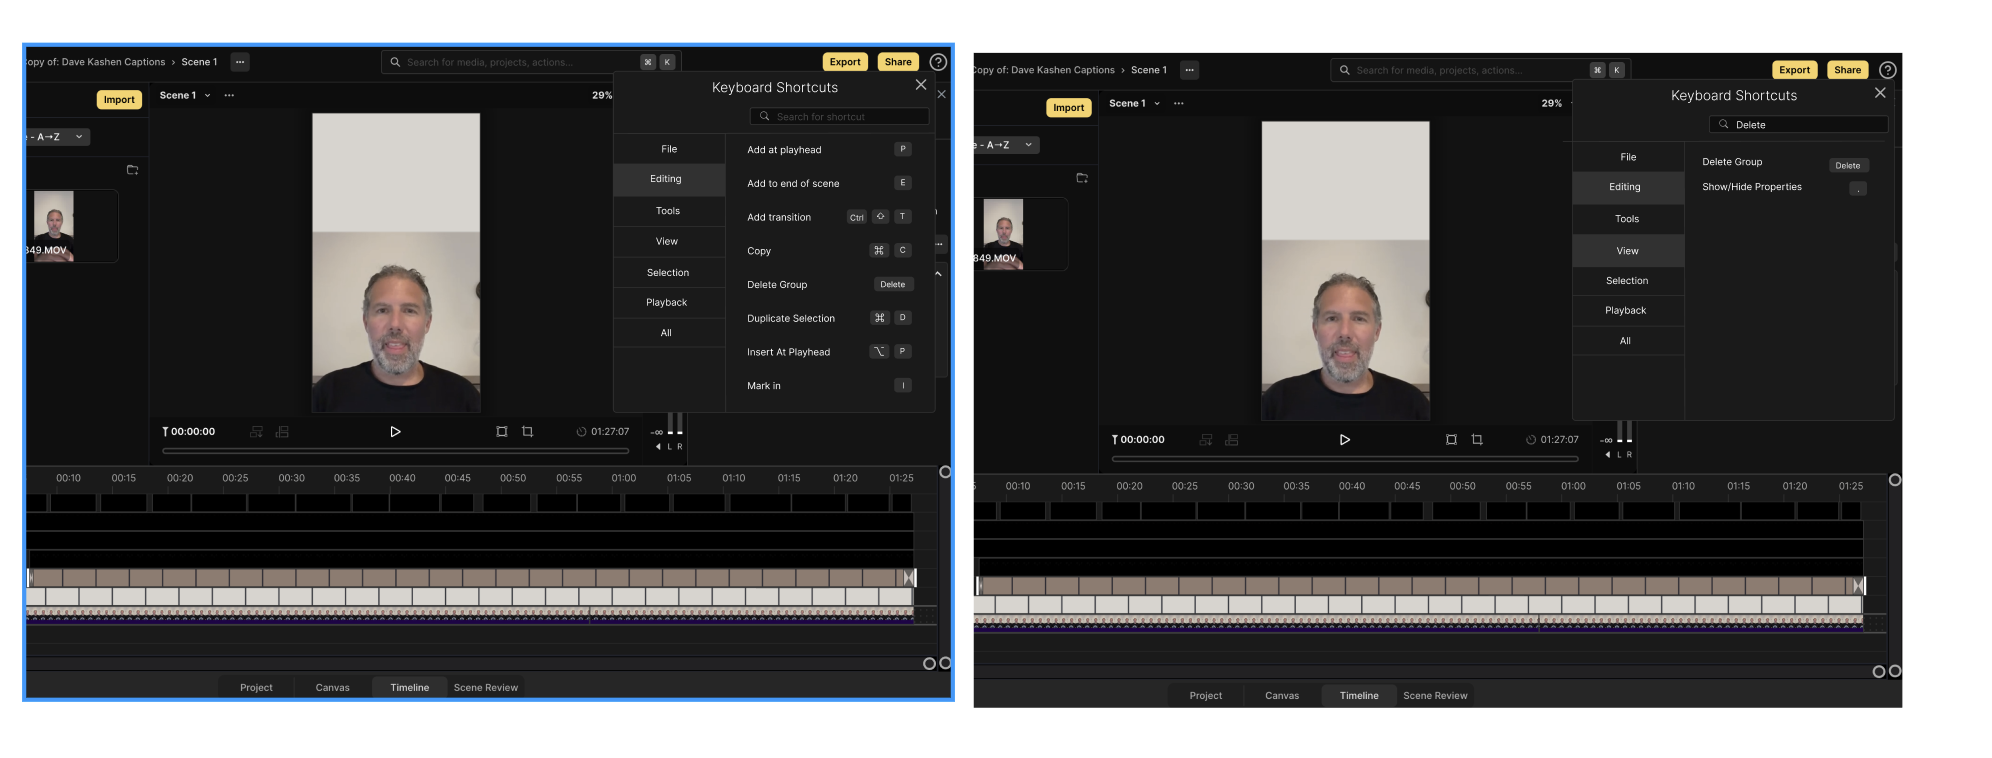Click the audio speaker icon in the left screenshot
This screenshot has height=758, width=1992.
658,447
